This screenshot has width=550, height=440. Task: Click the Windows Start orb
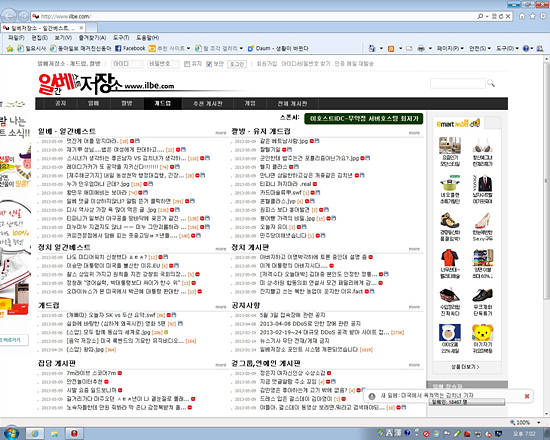pos(11,433)
